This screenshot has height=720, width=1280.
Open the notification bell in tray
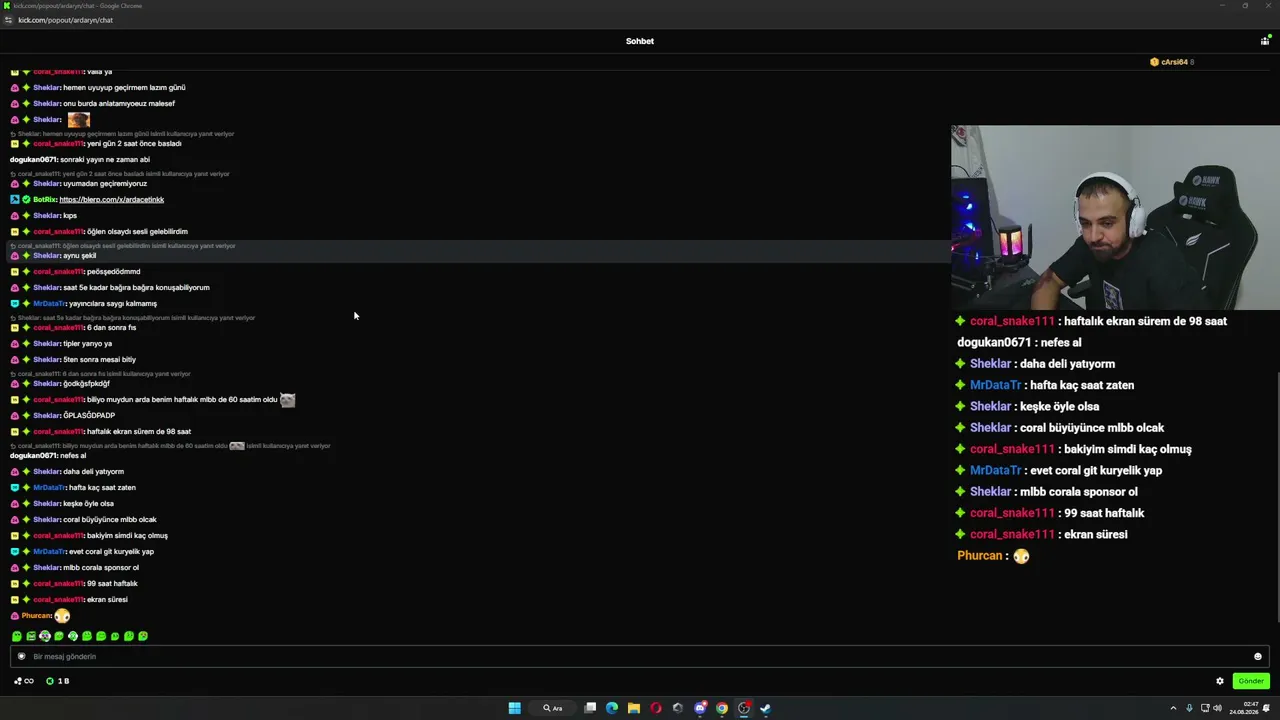coord(1267,708)
